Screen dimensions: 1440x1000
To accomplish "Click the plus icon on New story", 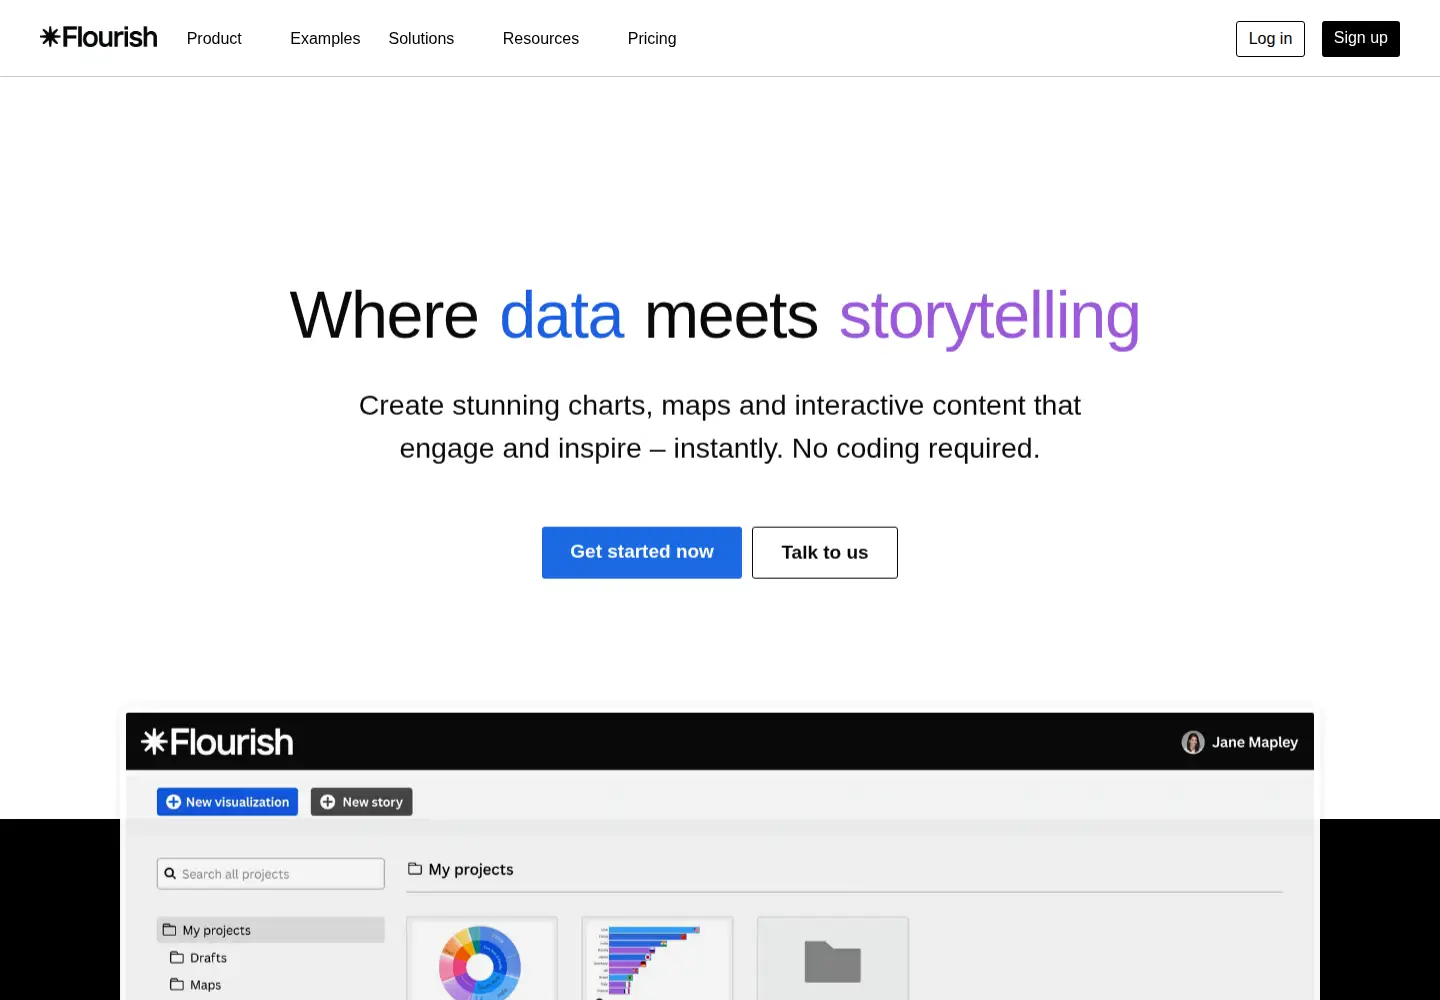I will pyautogui.click(x=327, y=802).
